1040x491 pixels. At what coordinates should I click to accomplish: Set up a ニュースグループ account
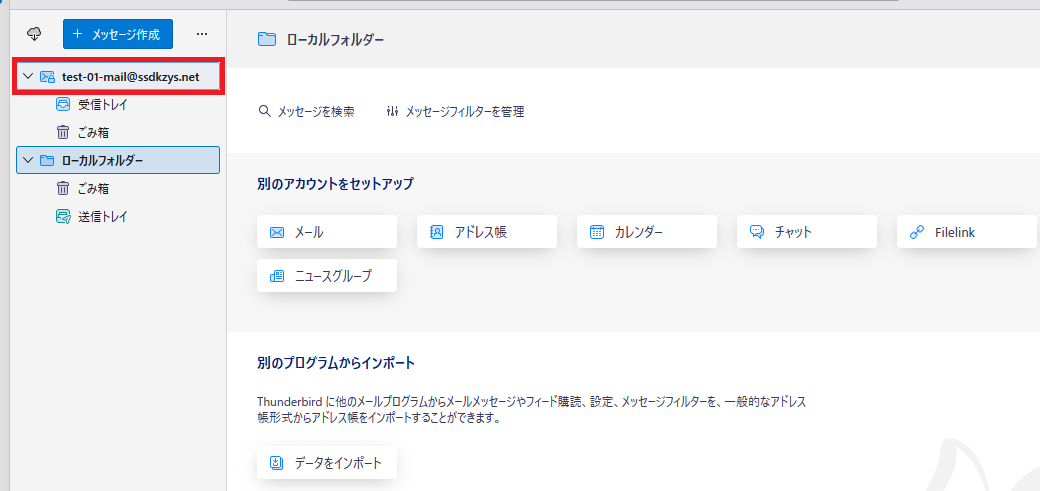pyautogui.click(x=327, y=276)
